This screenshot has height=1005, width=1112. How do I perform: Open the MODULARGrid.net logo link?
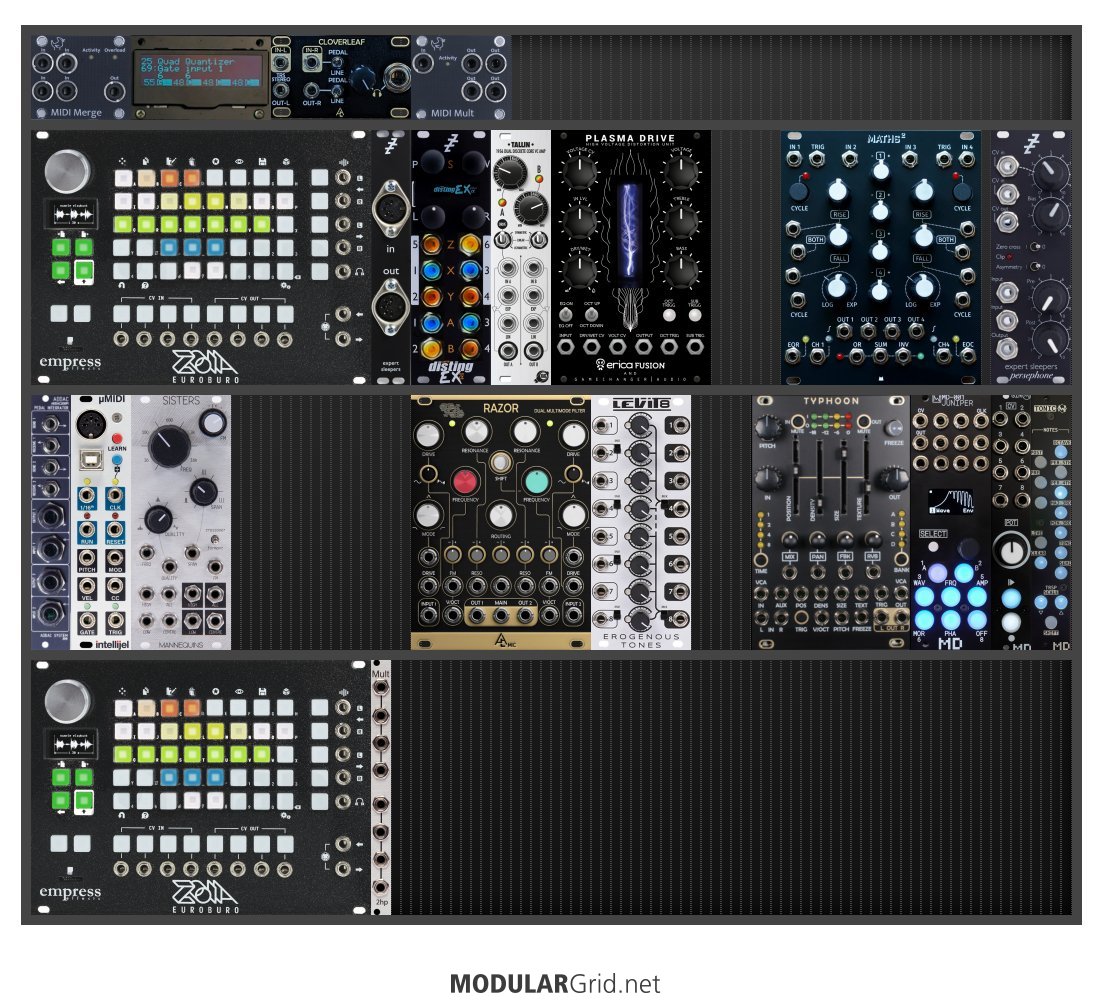point(555,984)
